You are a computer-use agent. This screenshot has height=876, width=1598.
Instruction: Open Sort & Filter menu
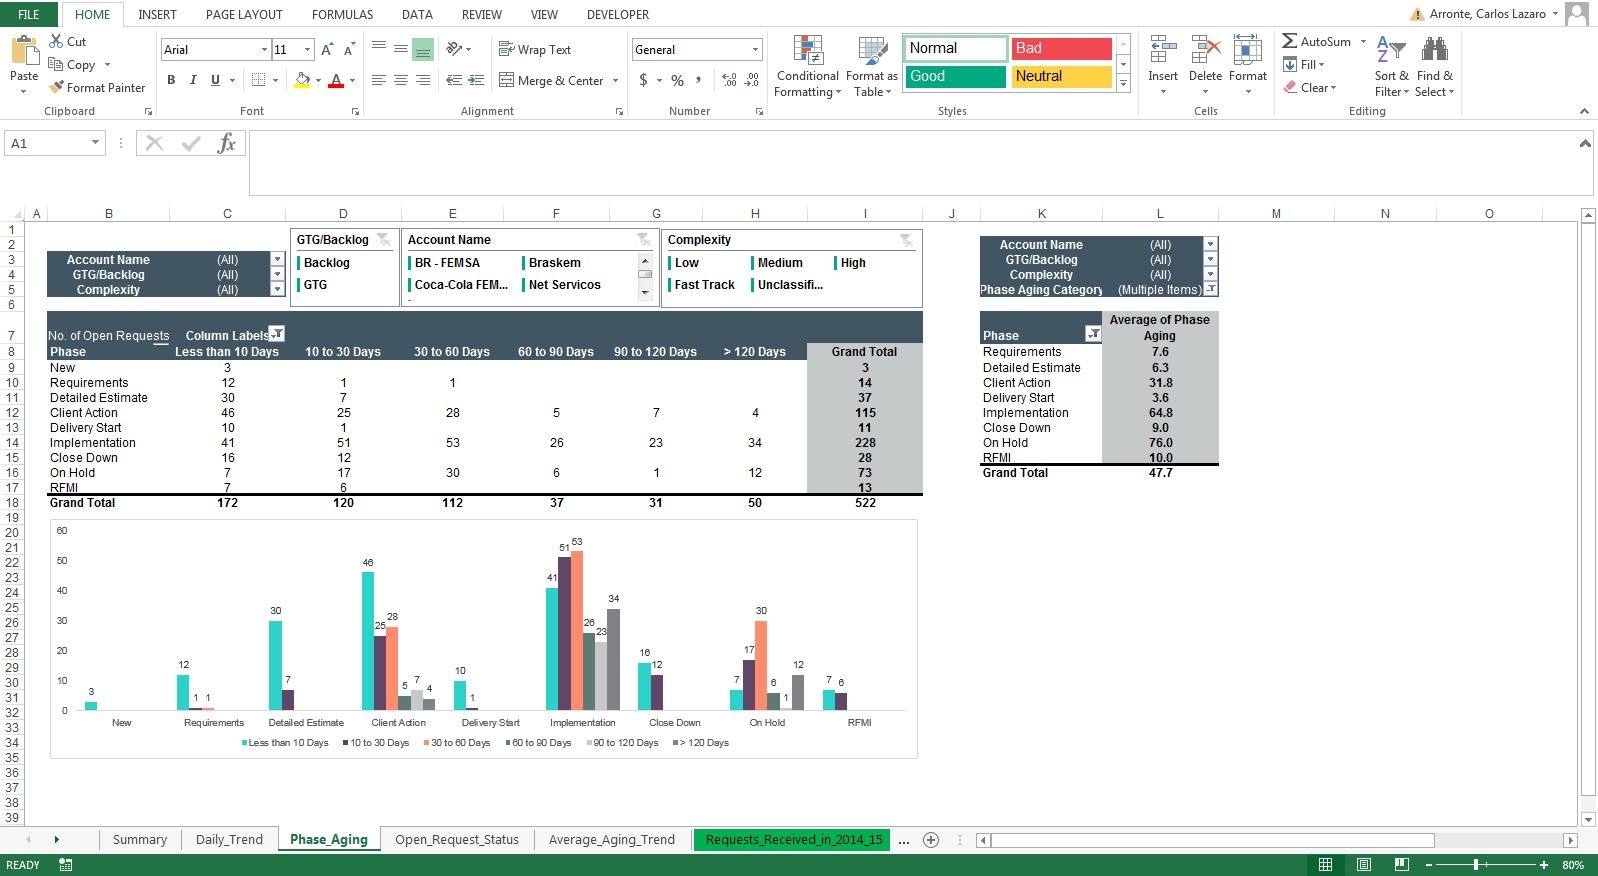click(1391, 66)
